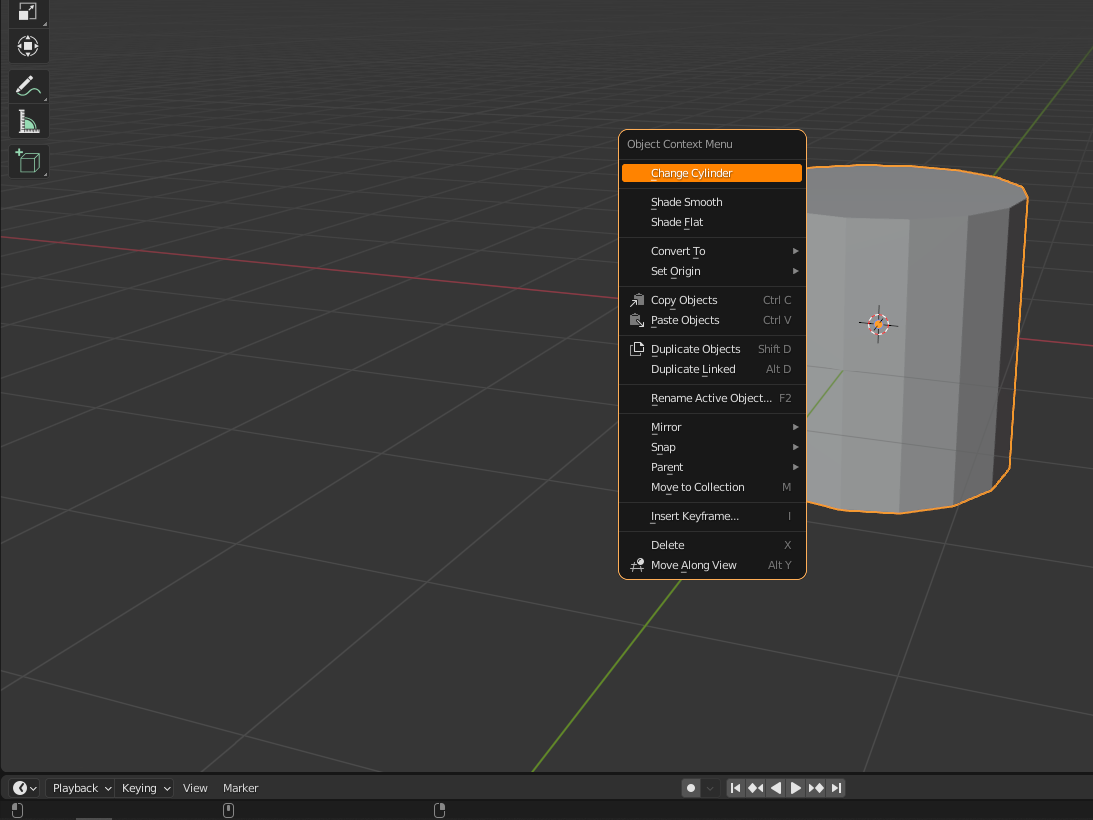Delete the object via the context menu
This screenshot has height=820, width=1093.
point(712,545)
